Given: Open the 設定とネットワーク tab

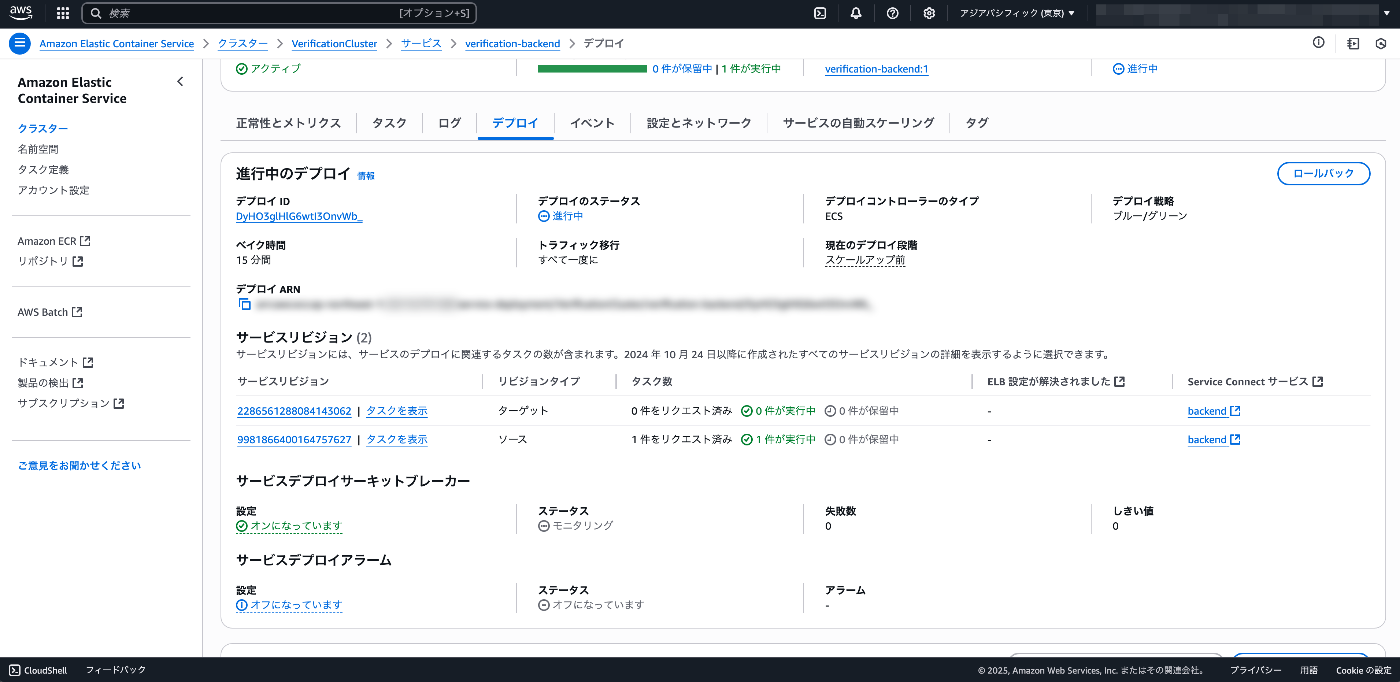Looking at the screenshot, I should coord(699,123).
